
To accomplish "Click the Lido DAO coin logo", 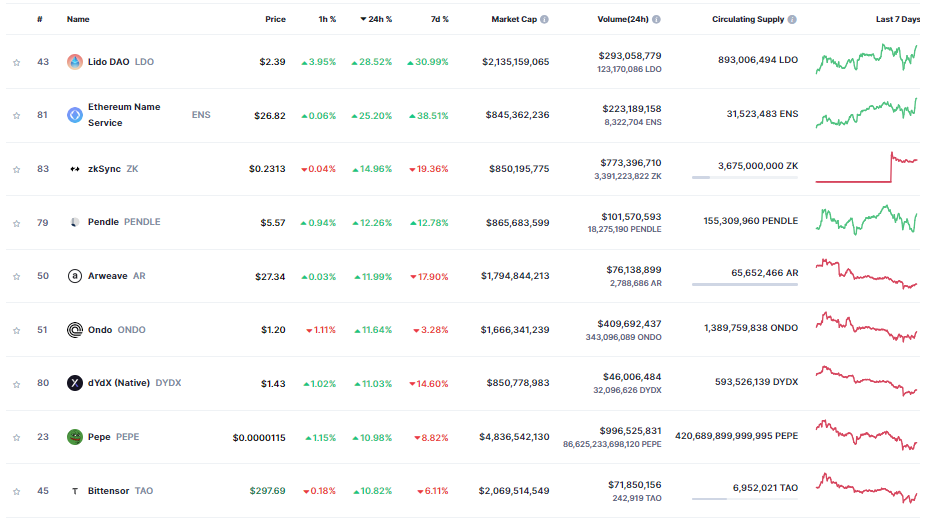I will (x=75, y=61).
